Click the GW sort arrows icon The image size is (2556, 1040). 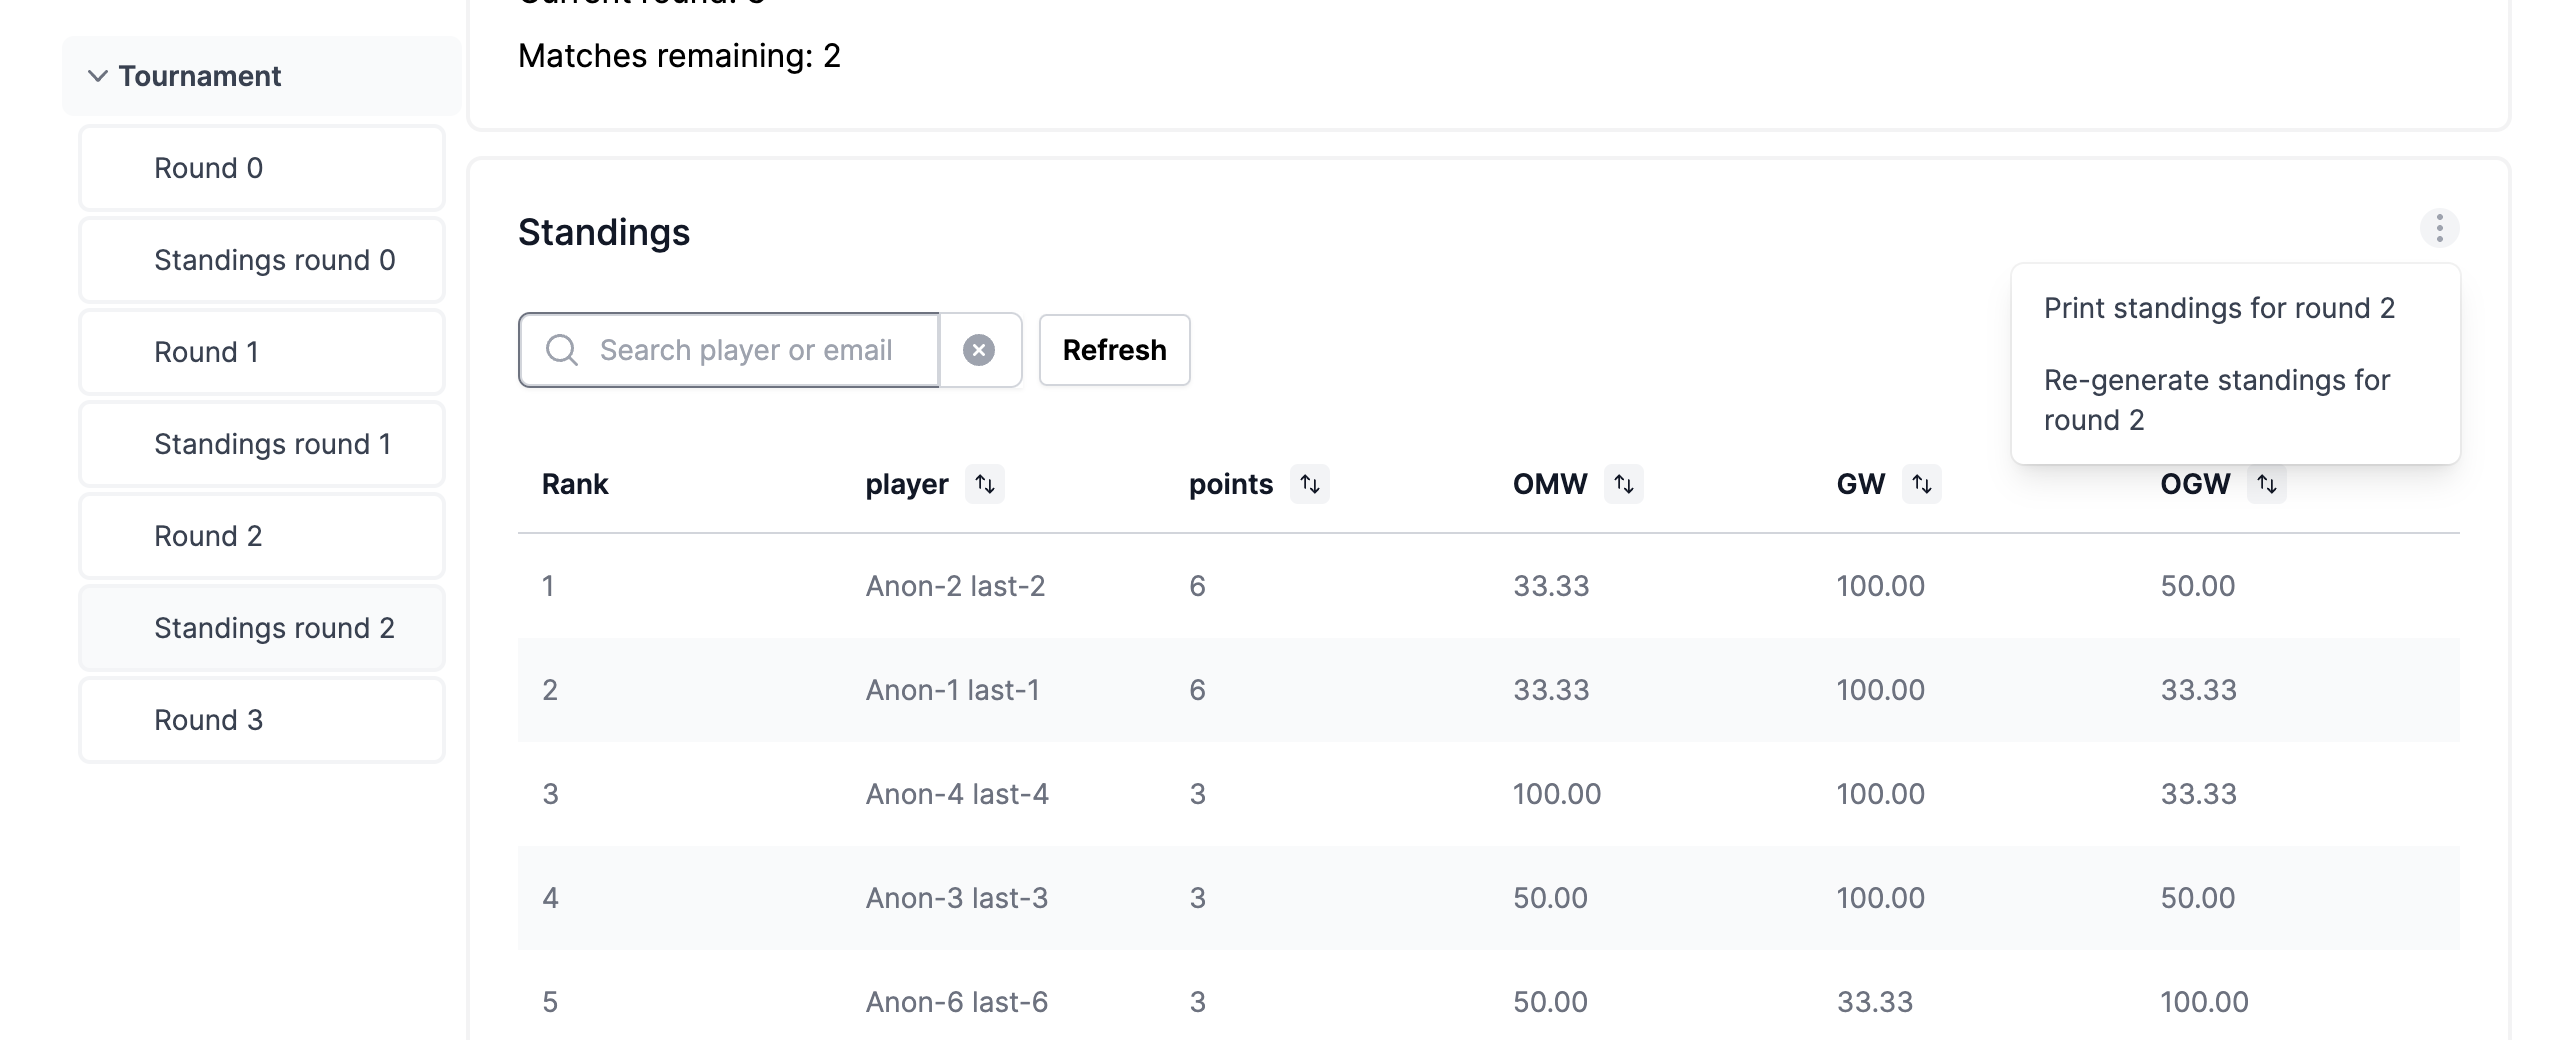[x=1921, y=484]
